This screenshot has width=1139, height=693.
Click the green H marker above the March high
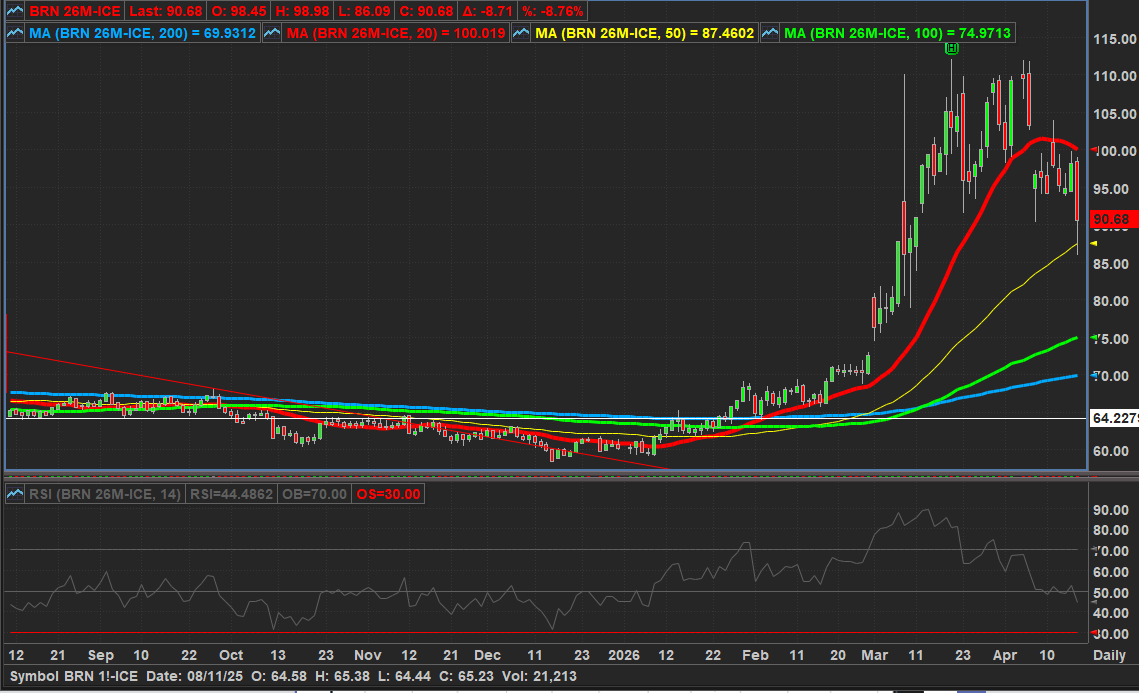click(x=952, y=47)
